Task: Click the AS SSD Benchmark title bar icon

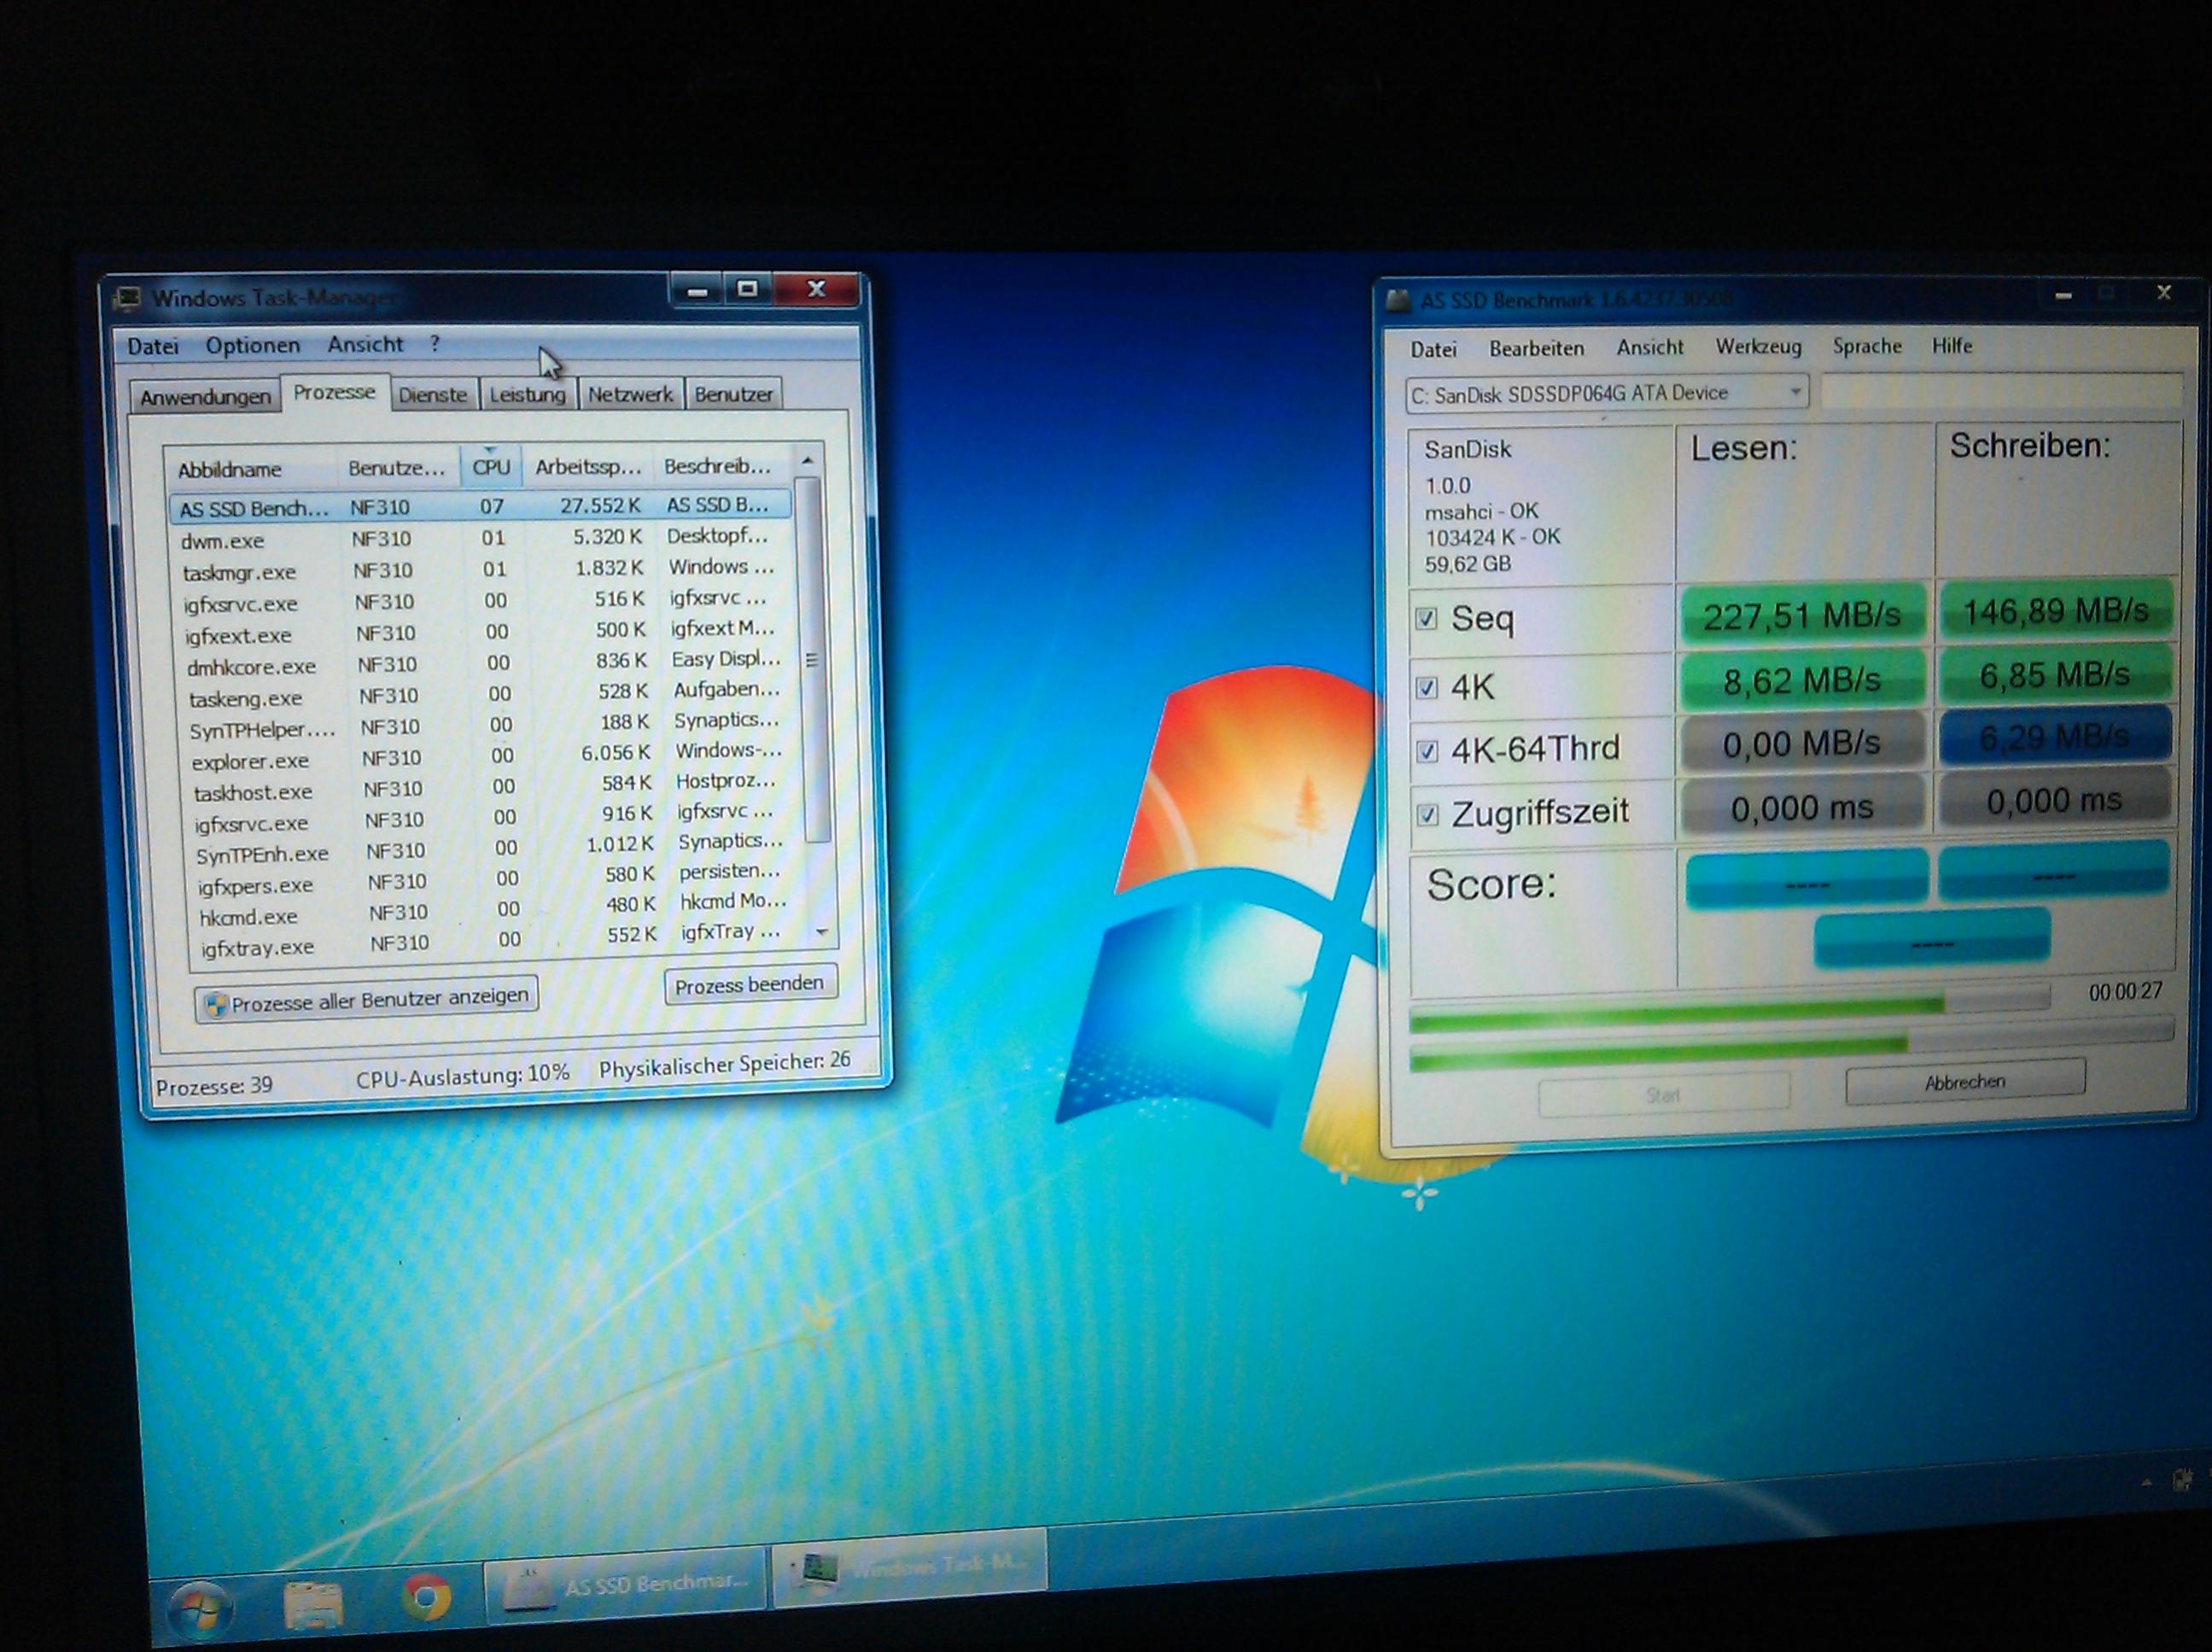Action: (x=1399, y=301)
